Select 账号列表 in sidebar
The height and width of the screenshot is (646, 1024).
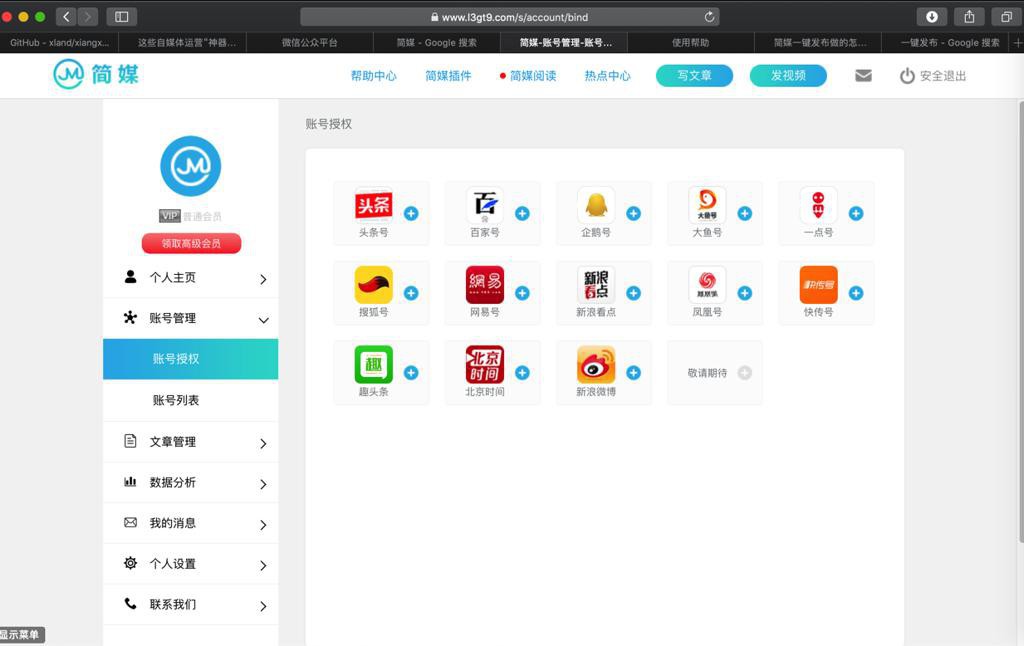tap(191, 400)
